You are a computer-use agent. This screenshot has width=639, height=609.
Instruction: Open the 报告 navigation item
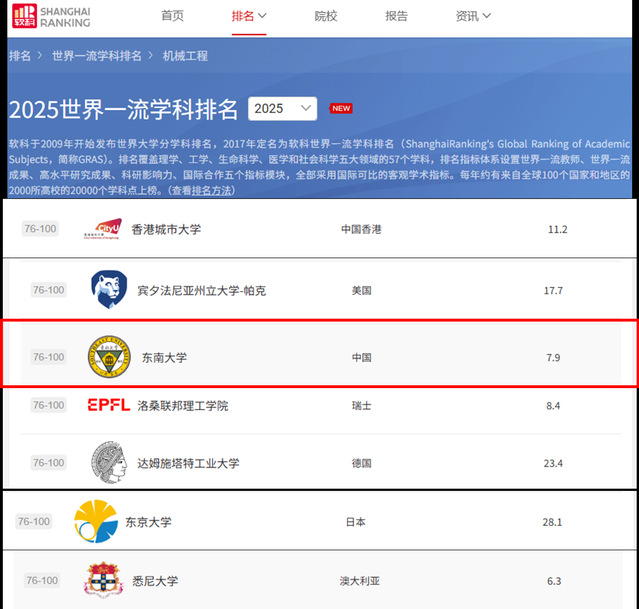(396, 16)
